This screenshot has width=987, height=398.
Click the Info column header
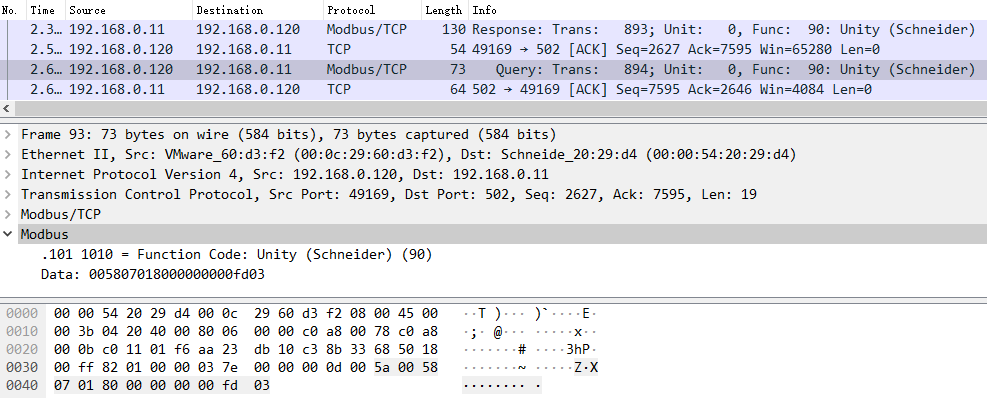[727, 9]
